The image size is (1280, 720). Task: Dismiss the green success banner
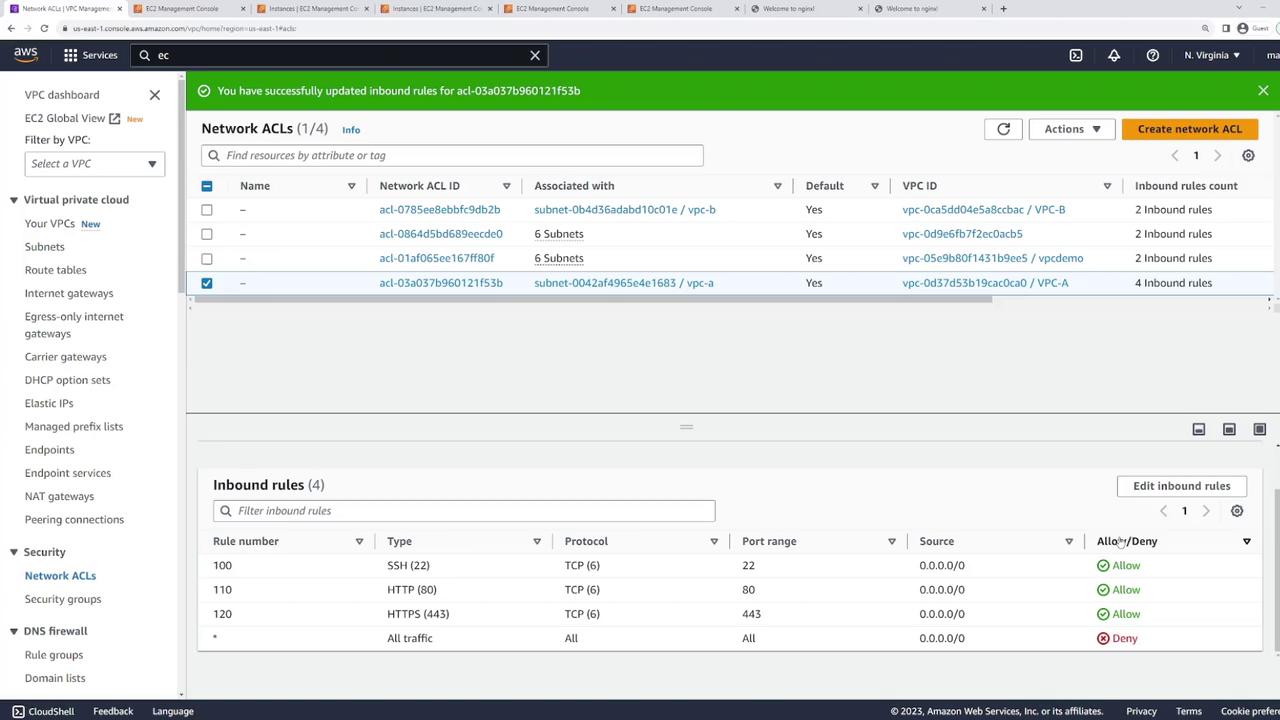[1263, 91]
